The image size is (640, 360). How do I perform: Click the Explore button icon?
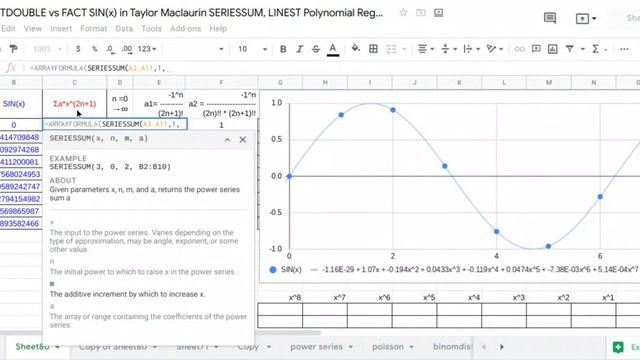pos(618,347)
